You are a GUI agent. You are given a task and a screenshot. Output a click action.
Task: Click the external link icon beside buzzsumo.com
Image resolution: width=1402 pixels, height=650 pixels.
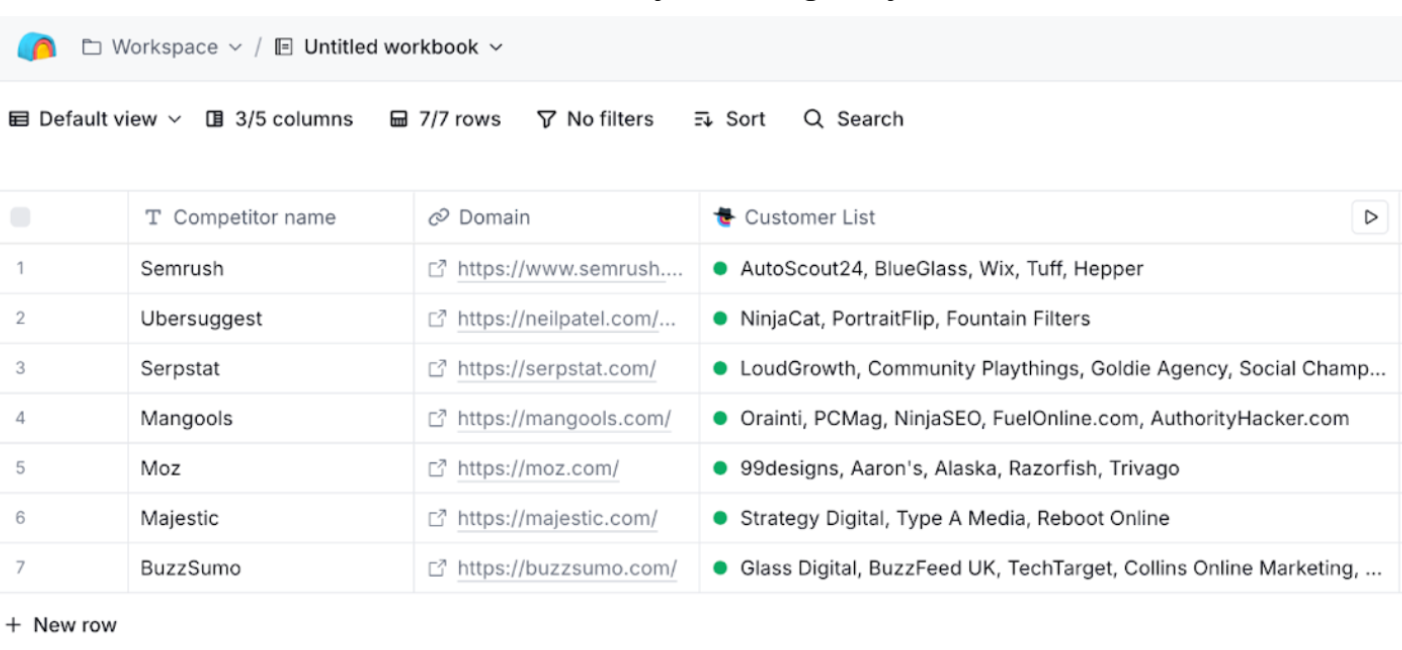(x=437, y=568)
